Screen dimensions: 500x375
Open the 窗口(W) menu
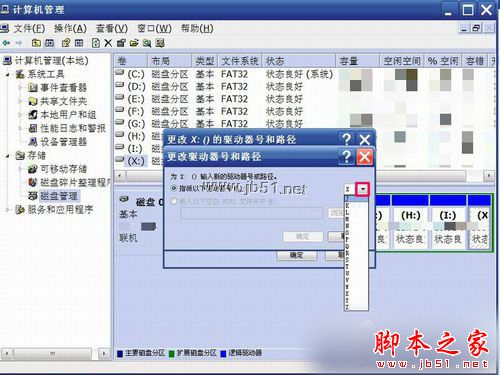point(154,29)
